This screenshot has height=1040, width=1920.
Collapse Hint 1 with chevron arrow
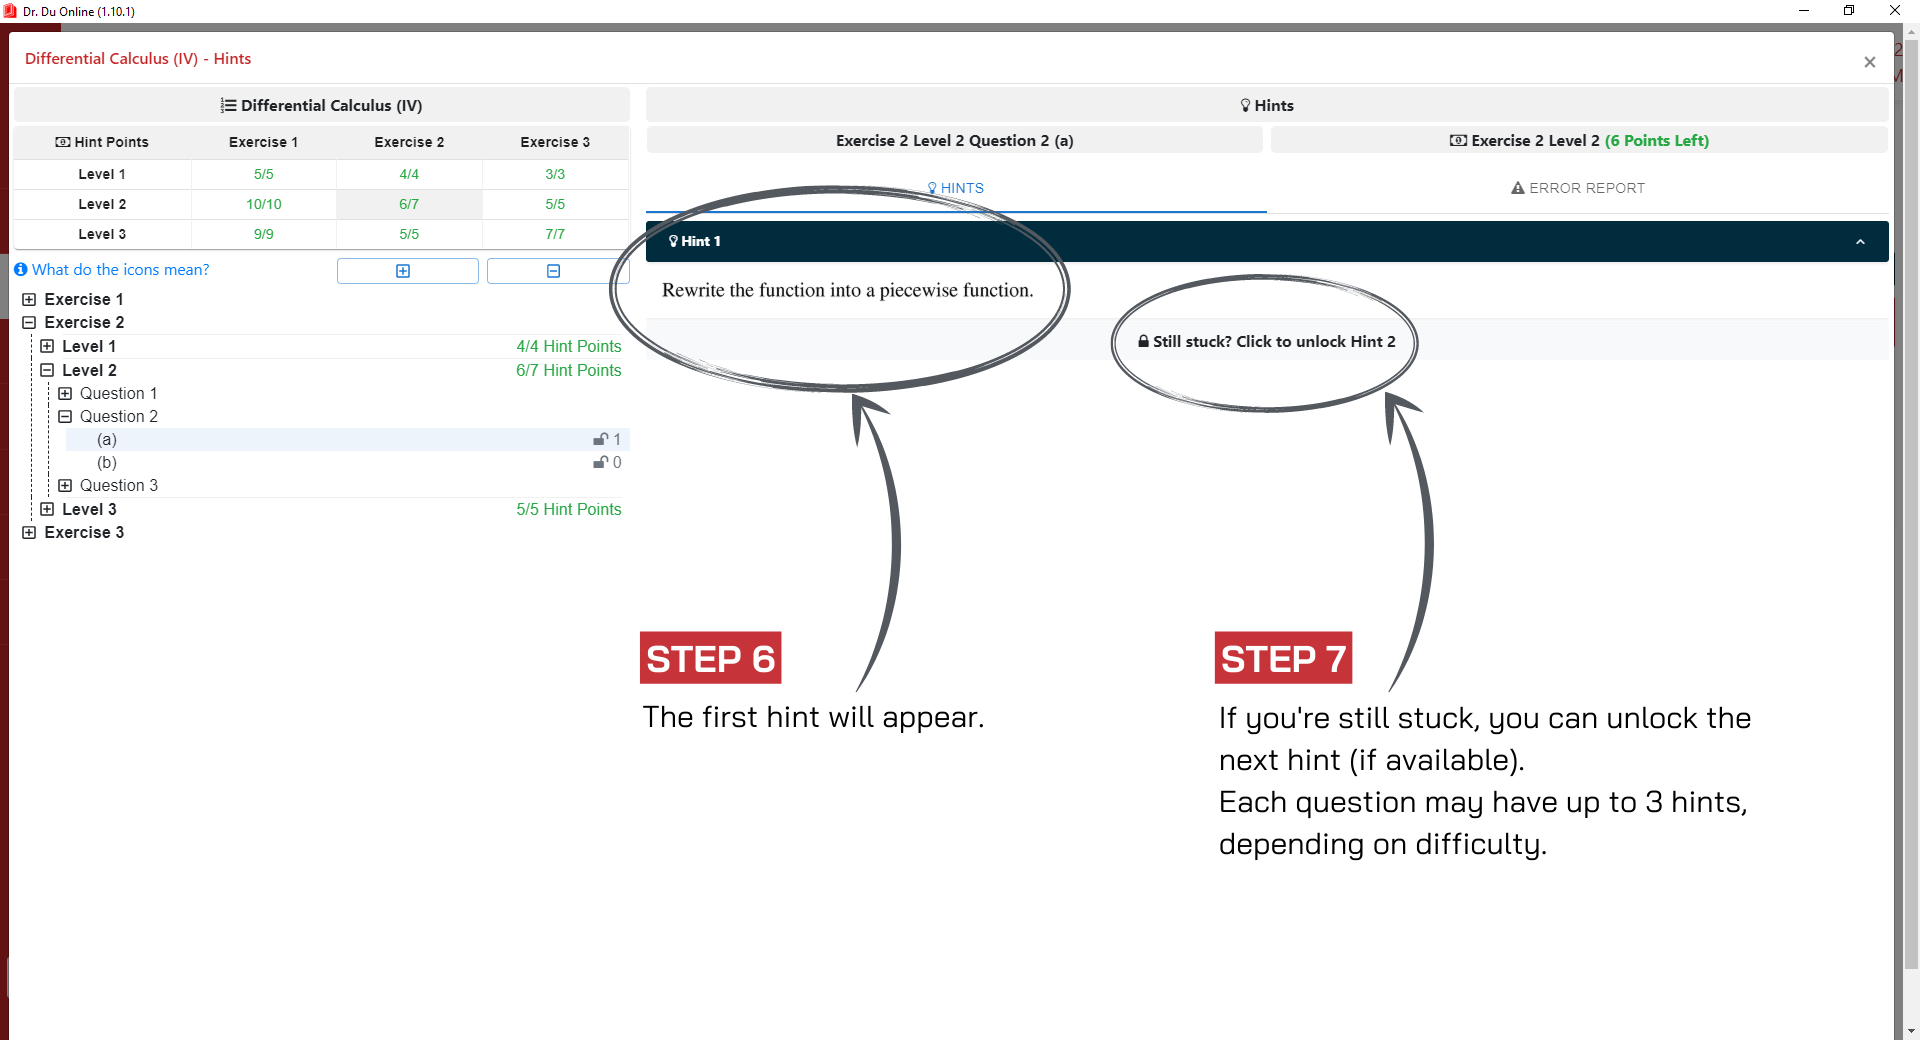(x=1860, y=242)
